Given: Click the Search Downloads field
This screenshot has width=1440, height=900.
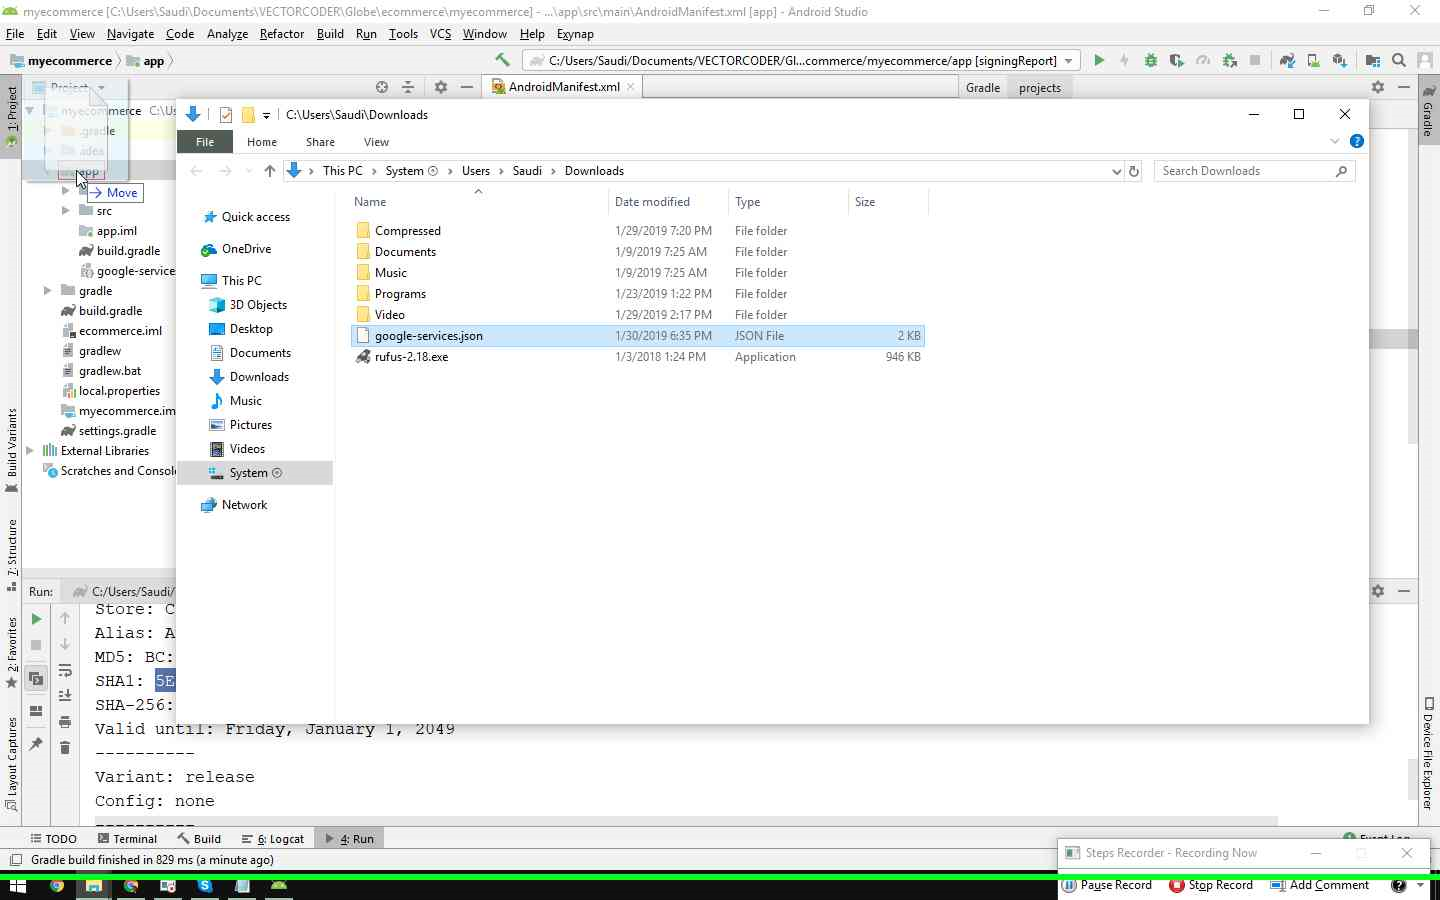Looking at the screenshot, I should click(1254, 171).
